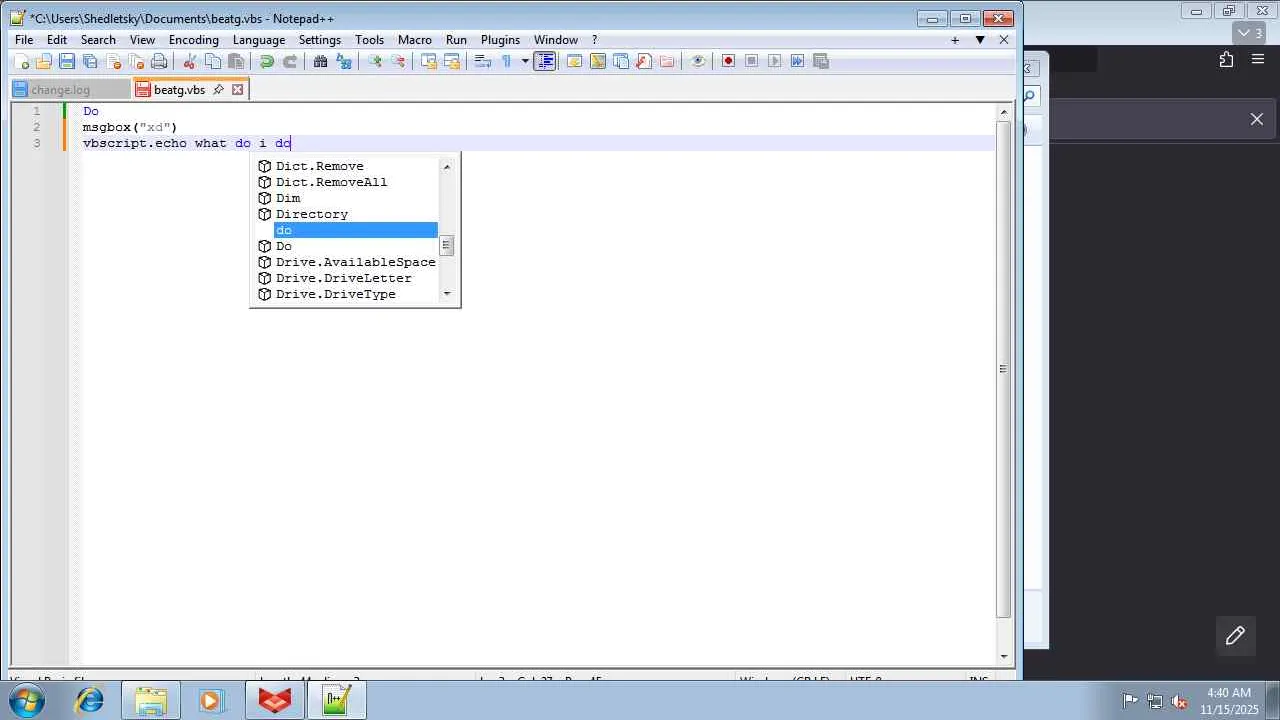The image size is (1280, 720).
Task: Save the current file using the Save icon
Action: 67,61
